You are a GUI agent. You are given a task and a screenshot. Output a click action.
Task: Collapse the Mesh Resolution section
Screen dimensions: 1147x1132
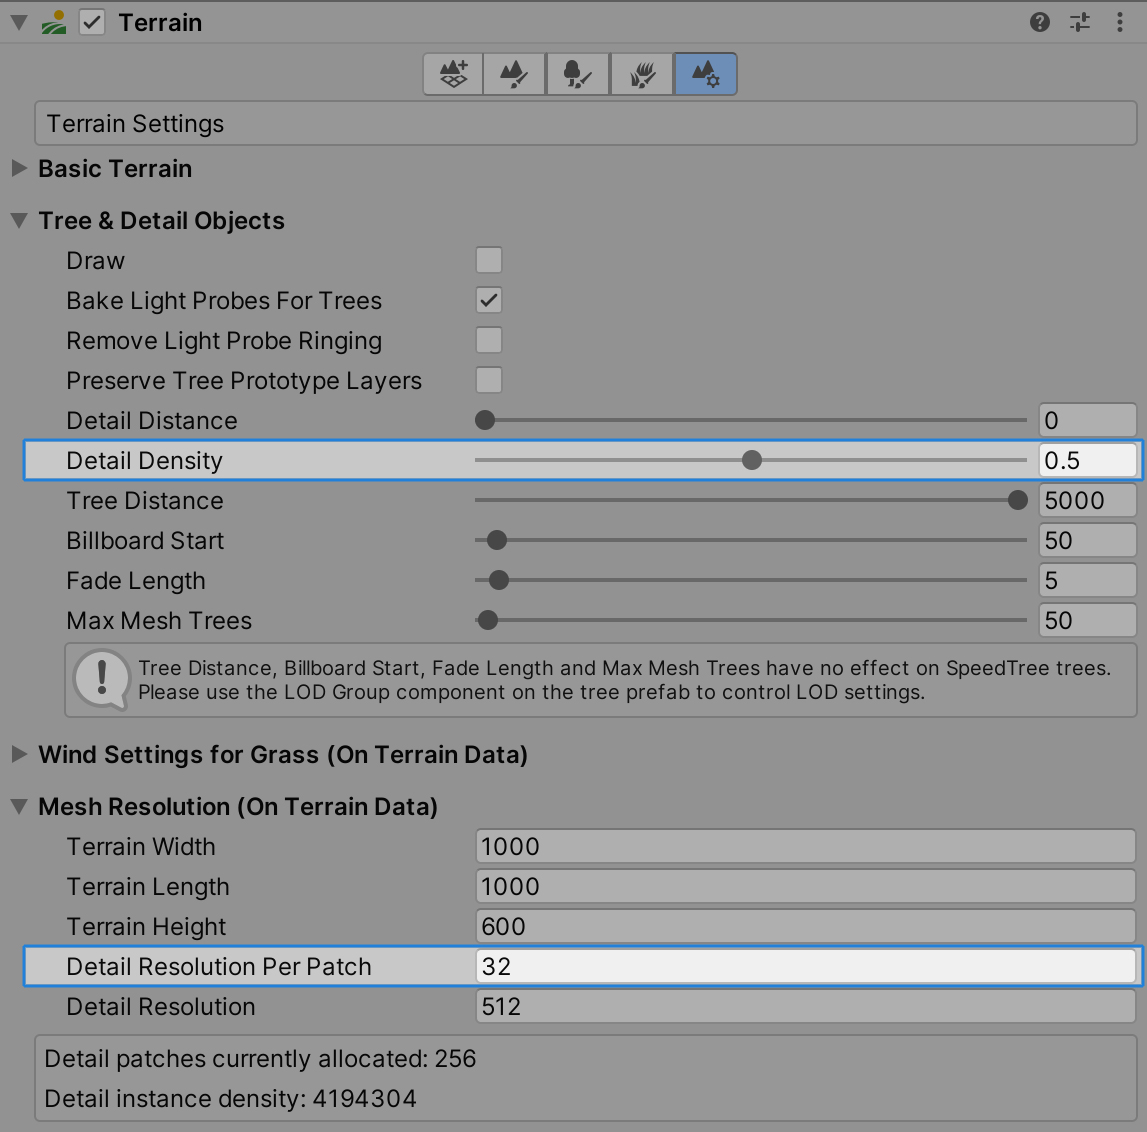19,807
